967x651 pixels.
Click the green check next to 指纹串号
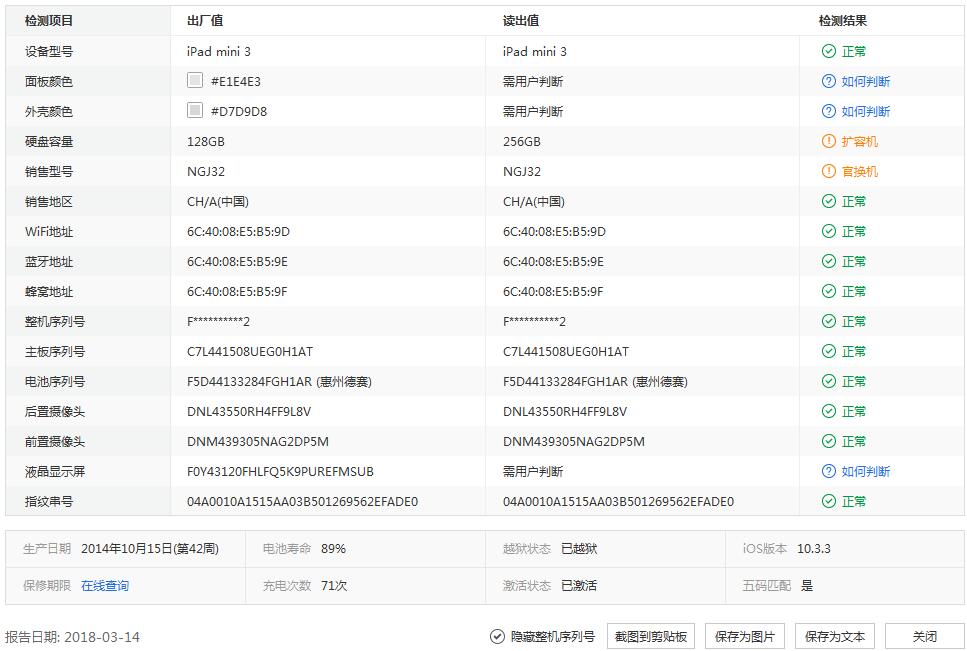[827, 501]
